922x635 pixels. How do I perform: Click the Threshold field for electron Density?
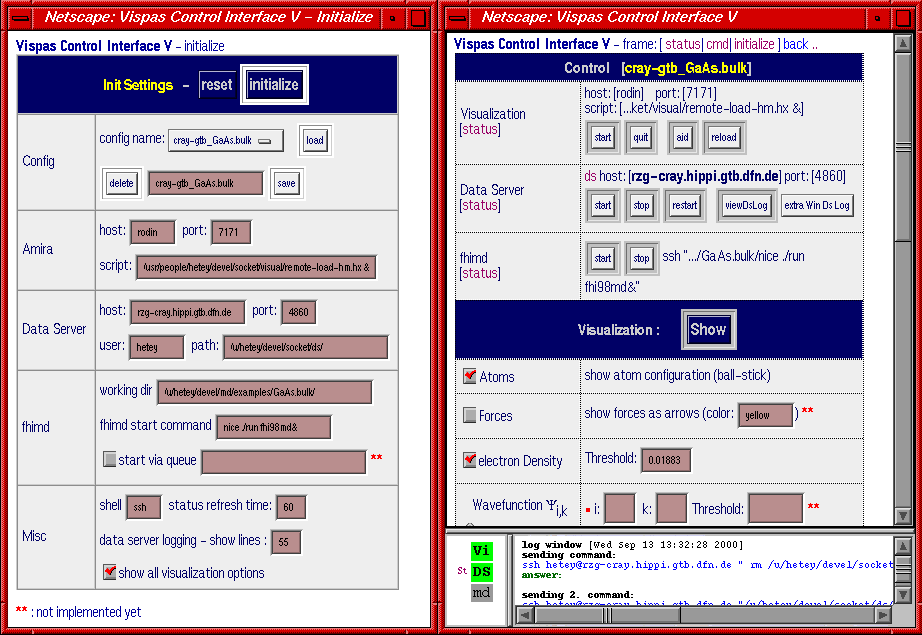coord(665,460)
